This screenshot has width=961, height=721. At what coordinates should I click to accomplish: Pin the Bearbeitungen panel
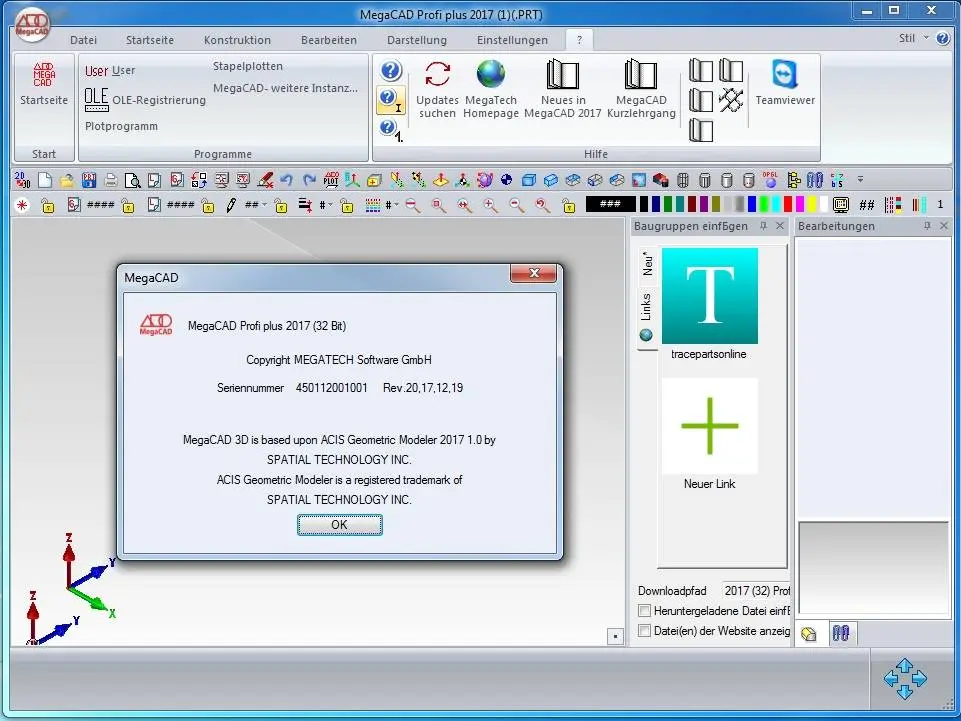click(927, 226)
